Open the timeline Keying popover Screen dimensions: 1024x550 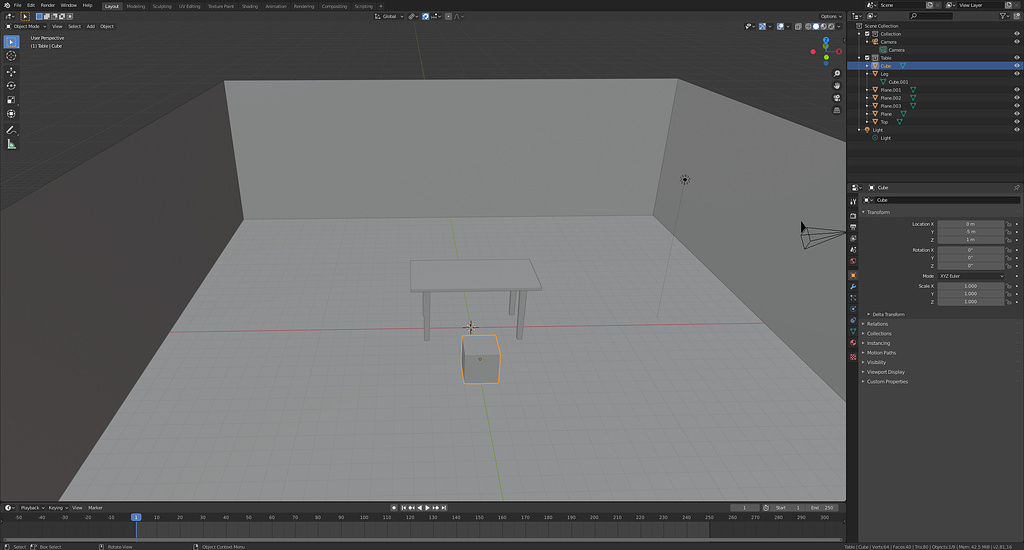click(x=57, y=508)
